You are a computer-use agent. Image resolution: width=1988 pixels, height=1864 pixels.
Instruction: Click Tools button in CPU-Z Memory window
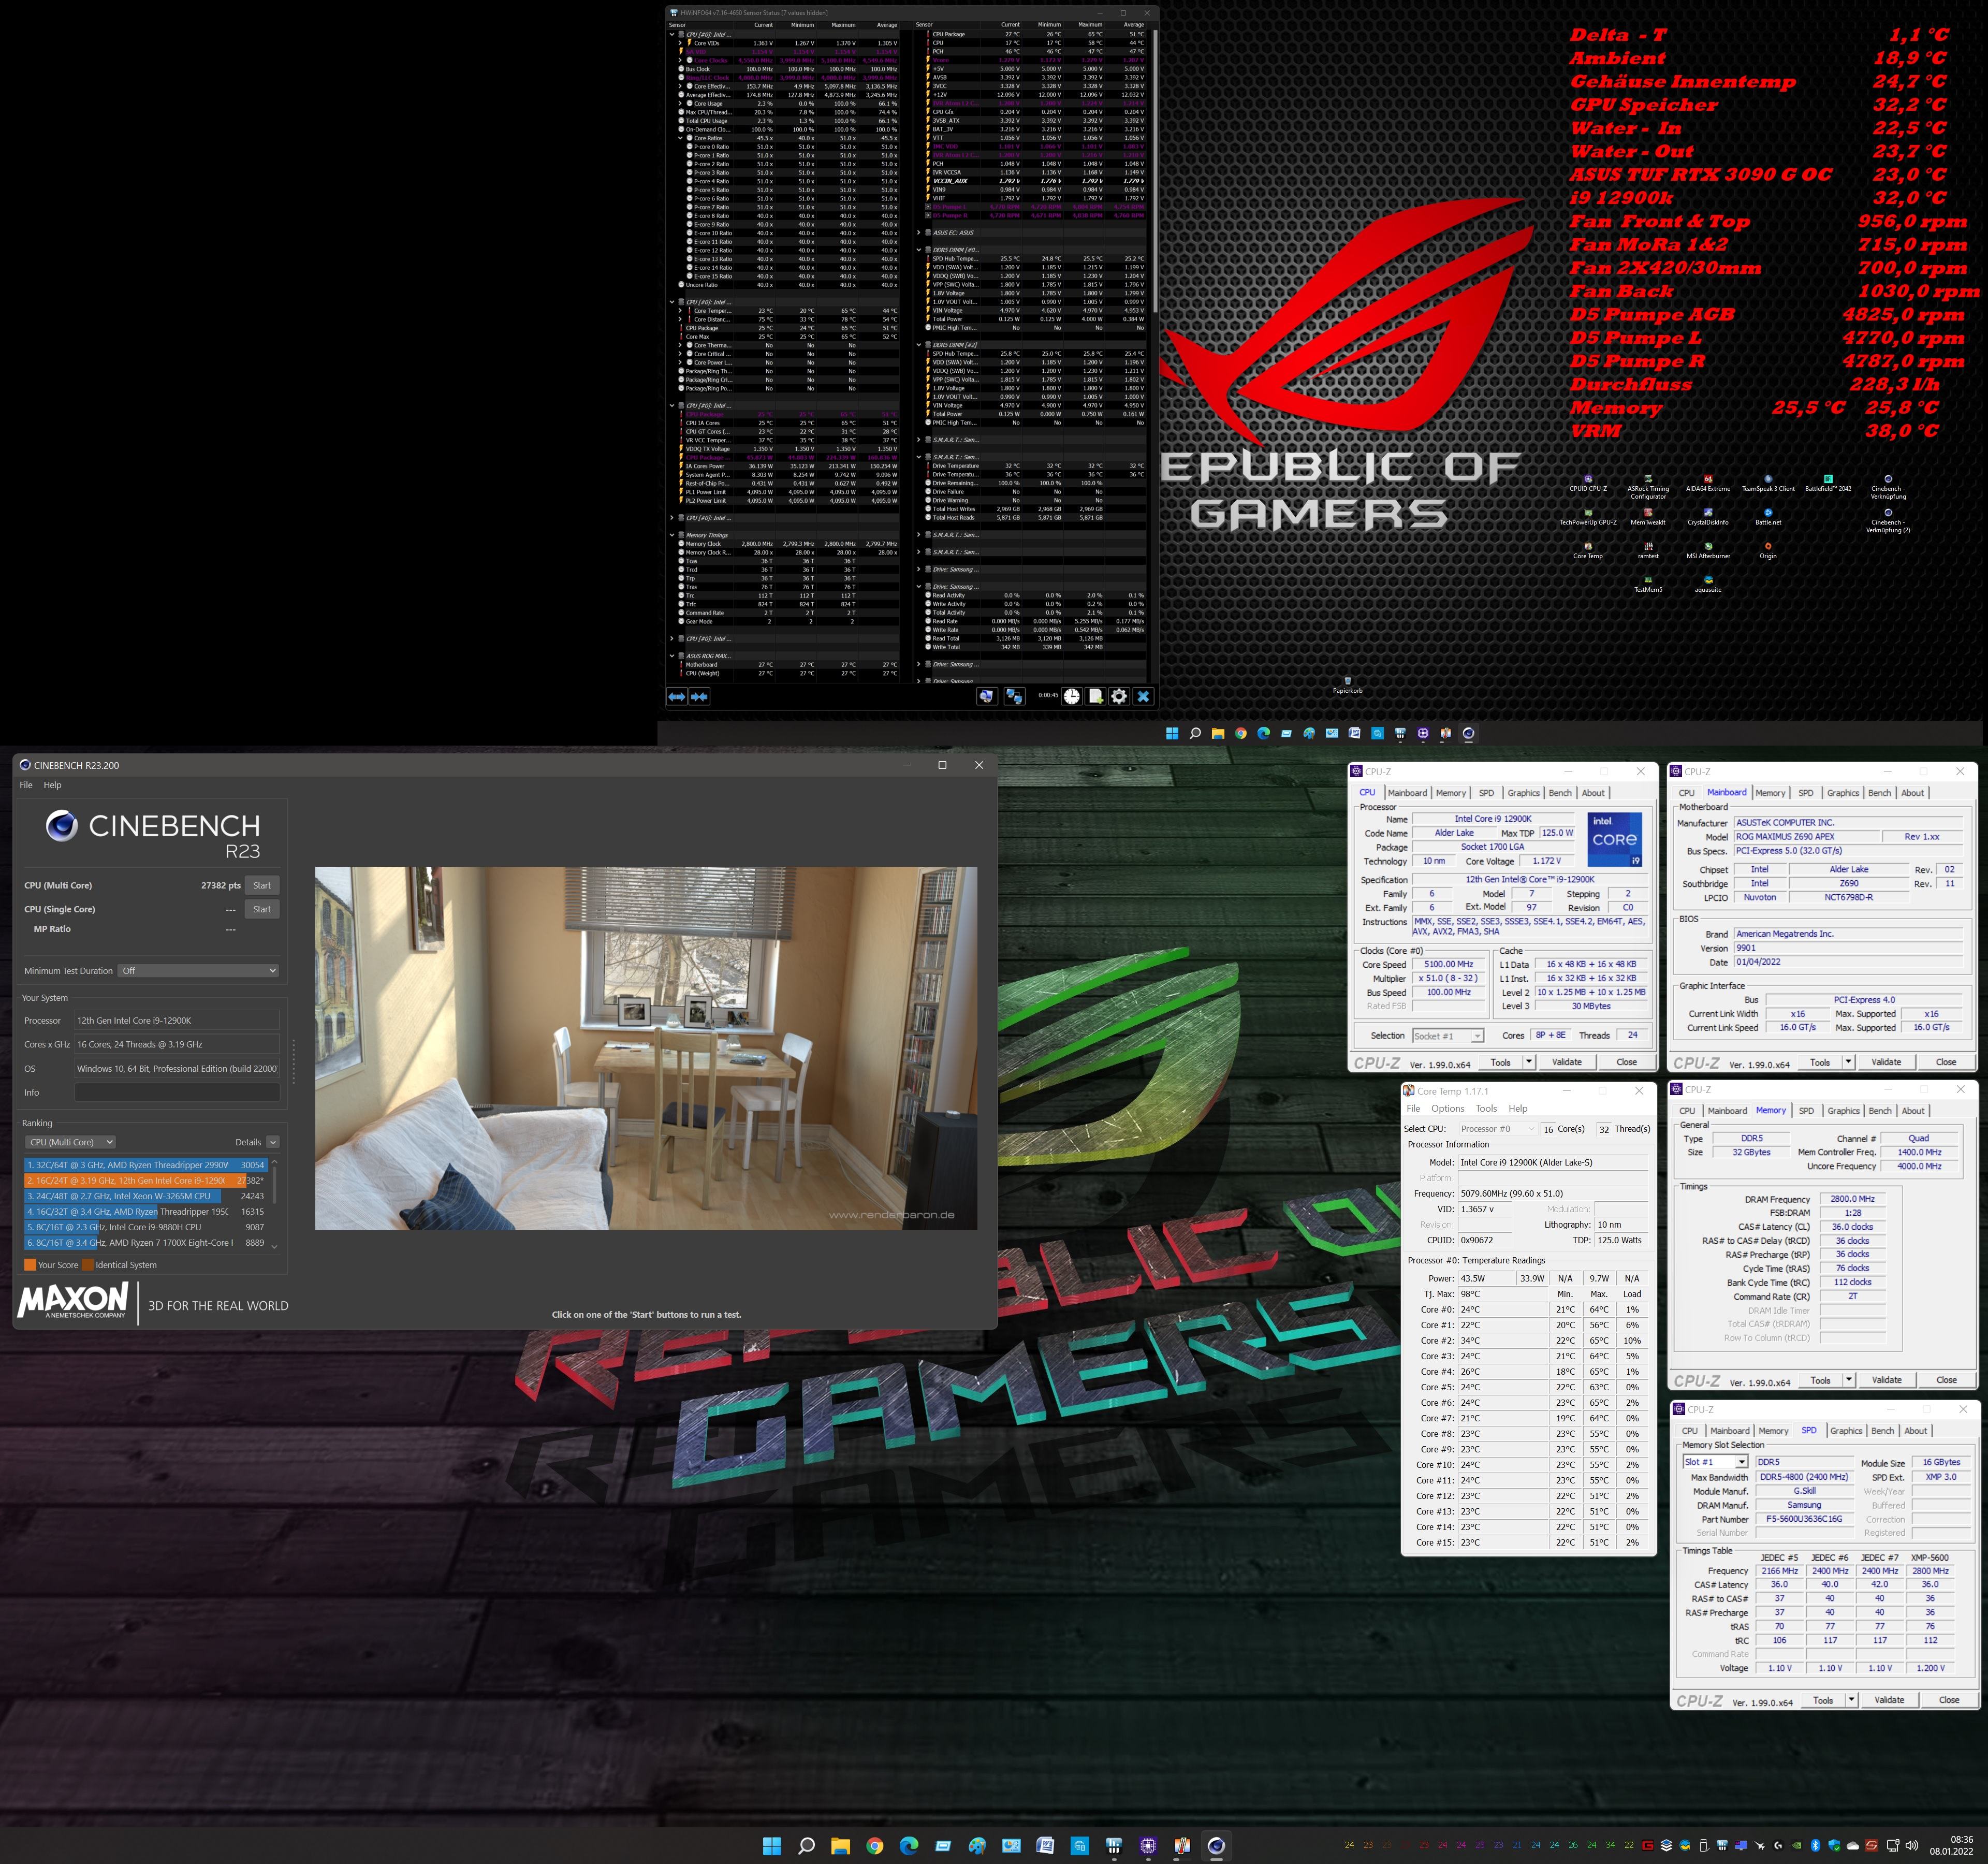1820,1380
